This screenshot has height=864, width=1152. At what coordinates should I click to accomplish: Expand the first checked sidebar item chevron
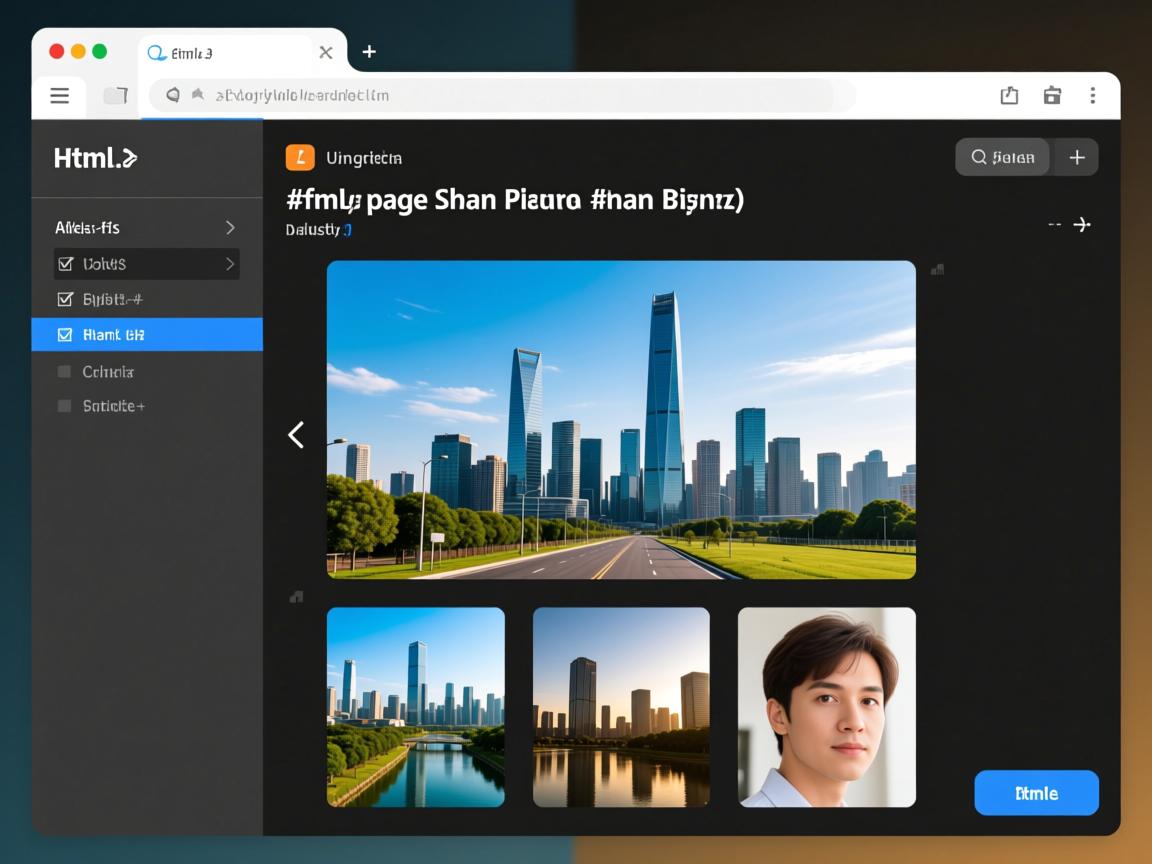pyautogui.click(x=230, y=264)
